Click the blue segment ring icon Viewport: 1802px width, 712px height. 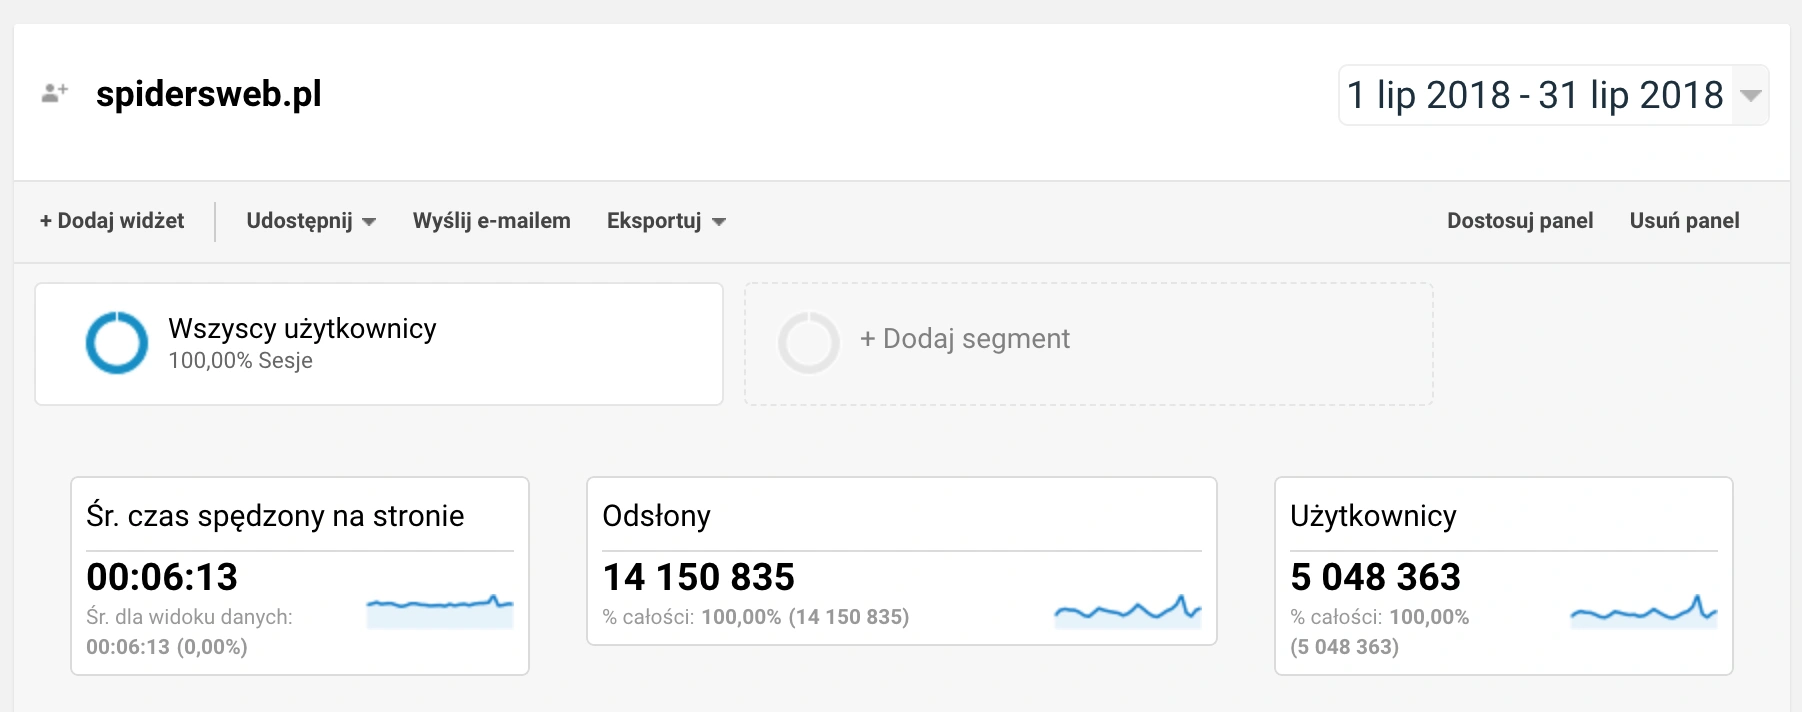(117, 343)
